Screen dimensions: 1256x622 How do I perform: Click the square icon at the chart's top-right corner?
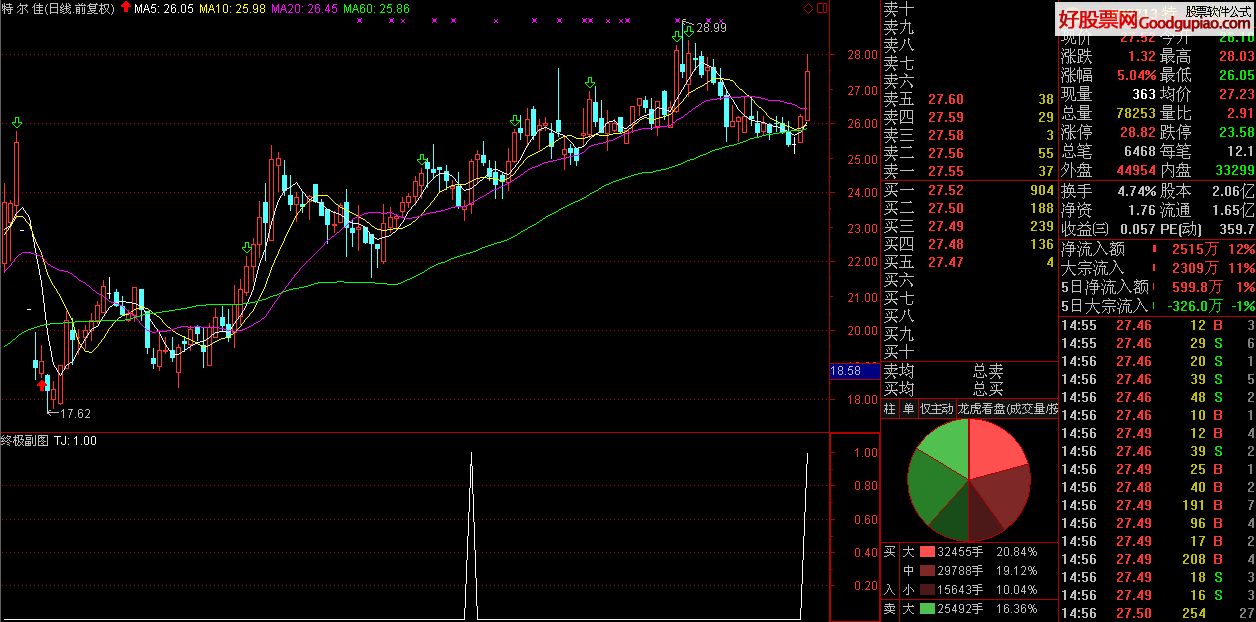(x=822, y=8)
